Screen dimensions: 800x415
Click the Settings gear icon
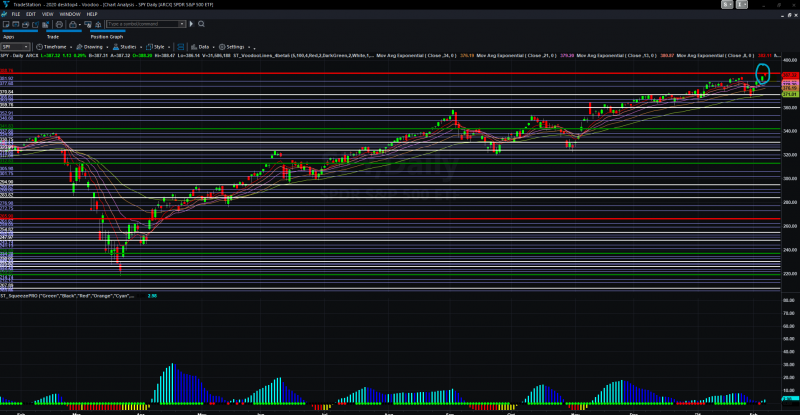pyautogui.click(x=222, y=47)
